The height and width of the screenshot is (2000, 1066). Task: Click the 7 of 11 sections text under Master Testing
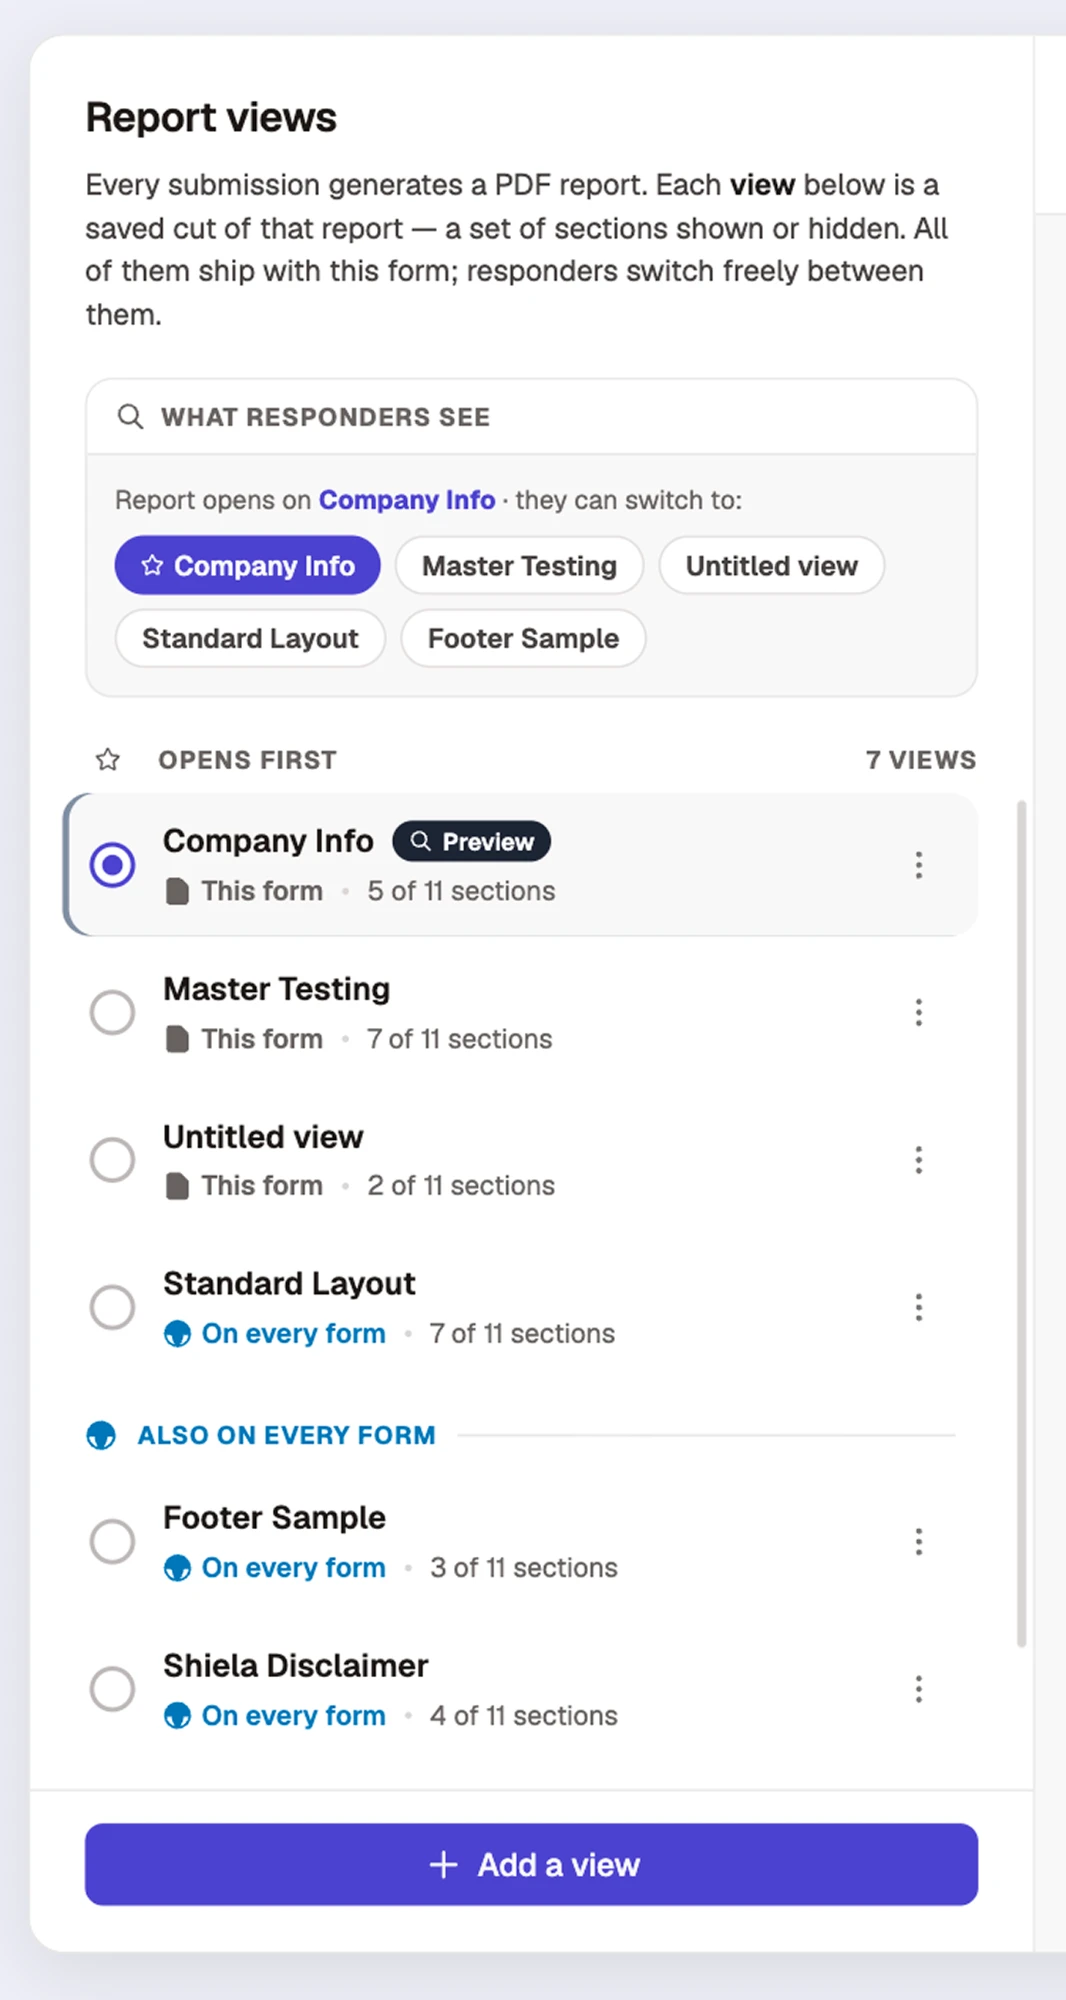459,1039
